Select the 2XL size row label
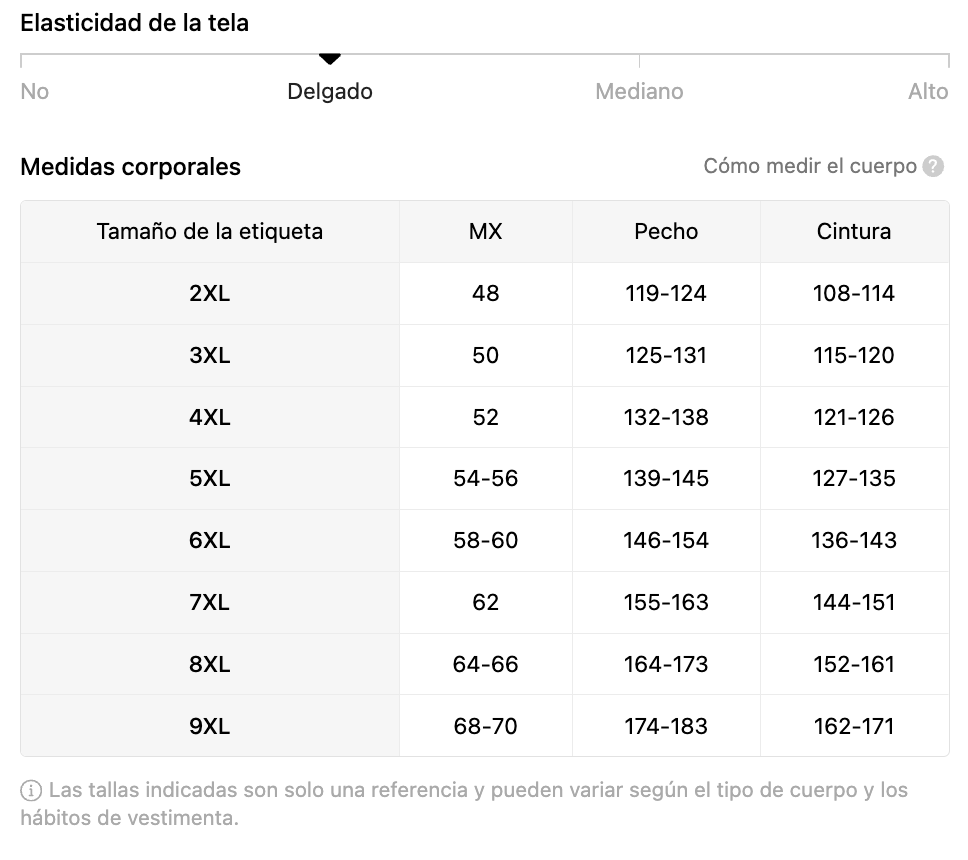The height and width of the screenshot is (860, 968). (x=210, y=294)
